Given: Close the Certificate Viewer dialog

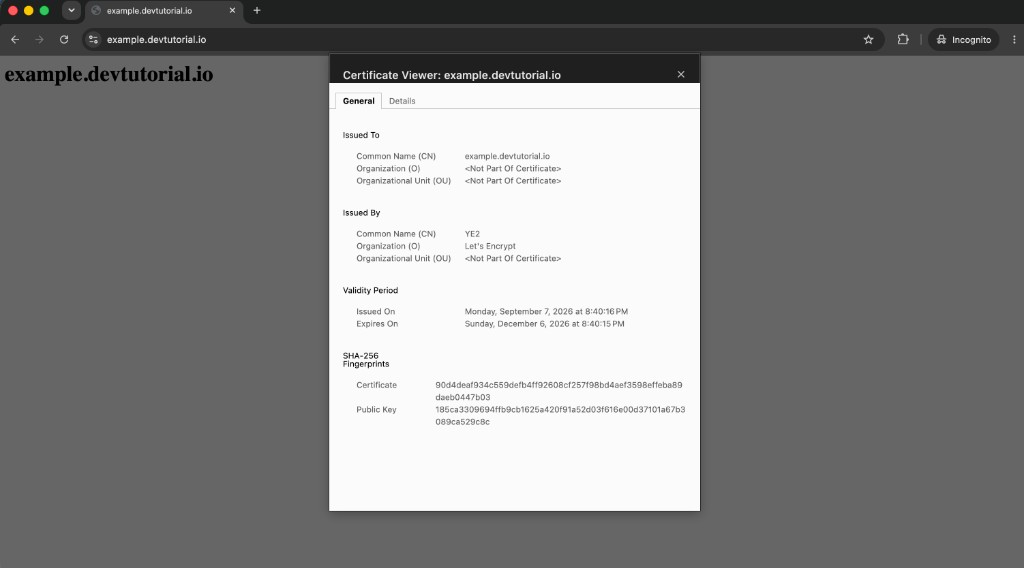Looking at the screenshot, I should coord(680,74).
